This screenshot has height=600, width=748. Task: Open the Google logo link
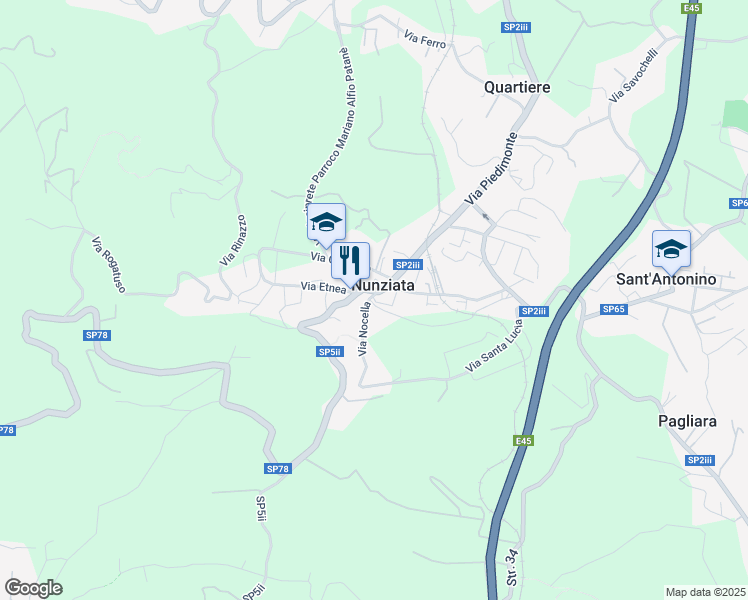coord(33,588)
